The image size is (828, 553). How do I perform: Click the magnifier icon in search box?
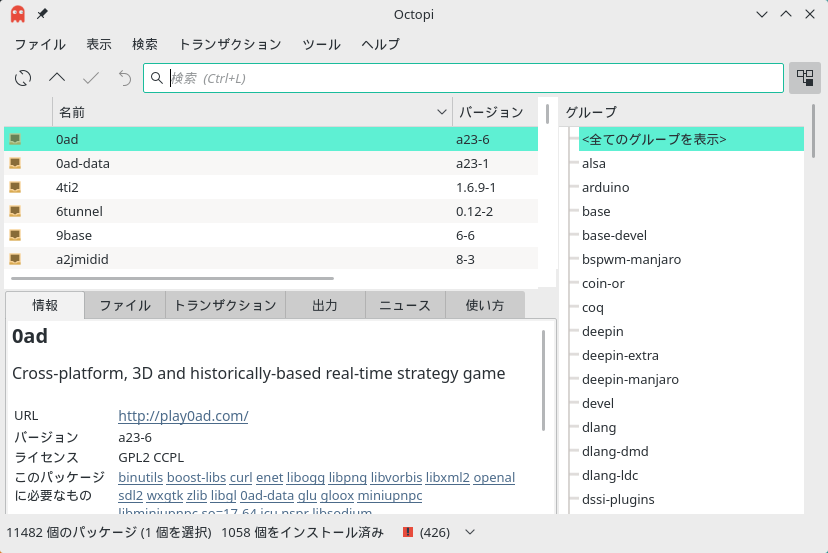(157, 78)
